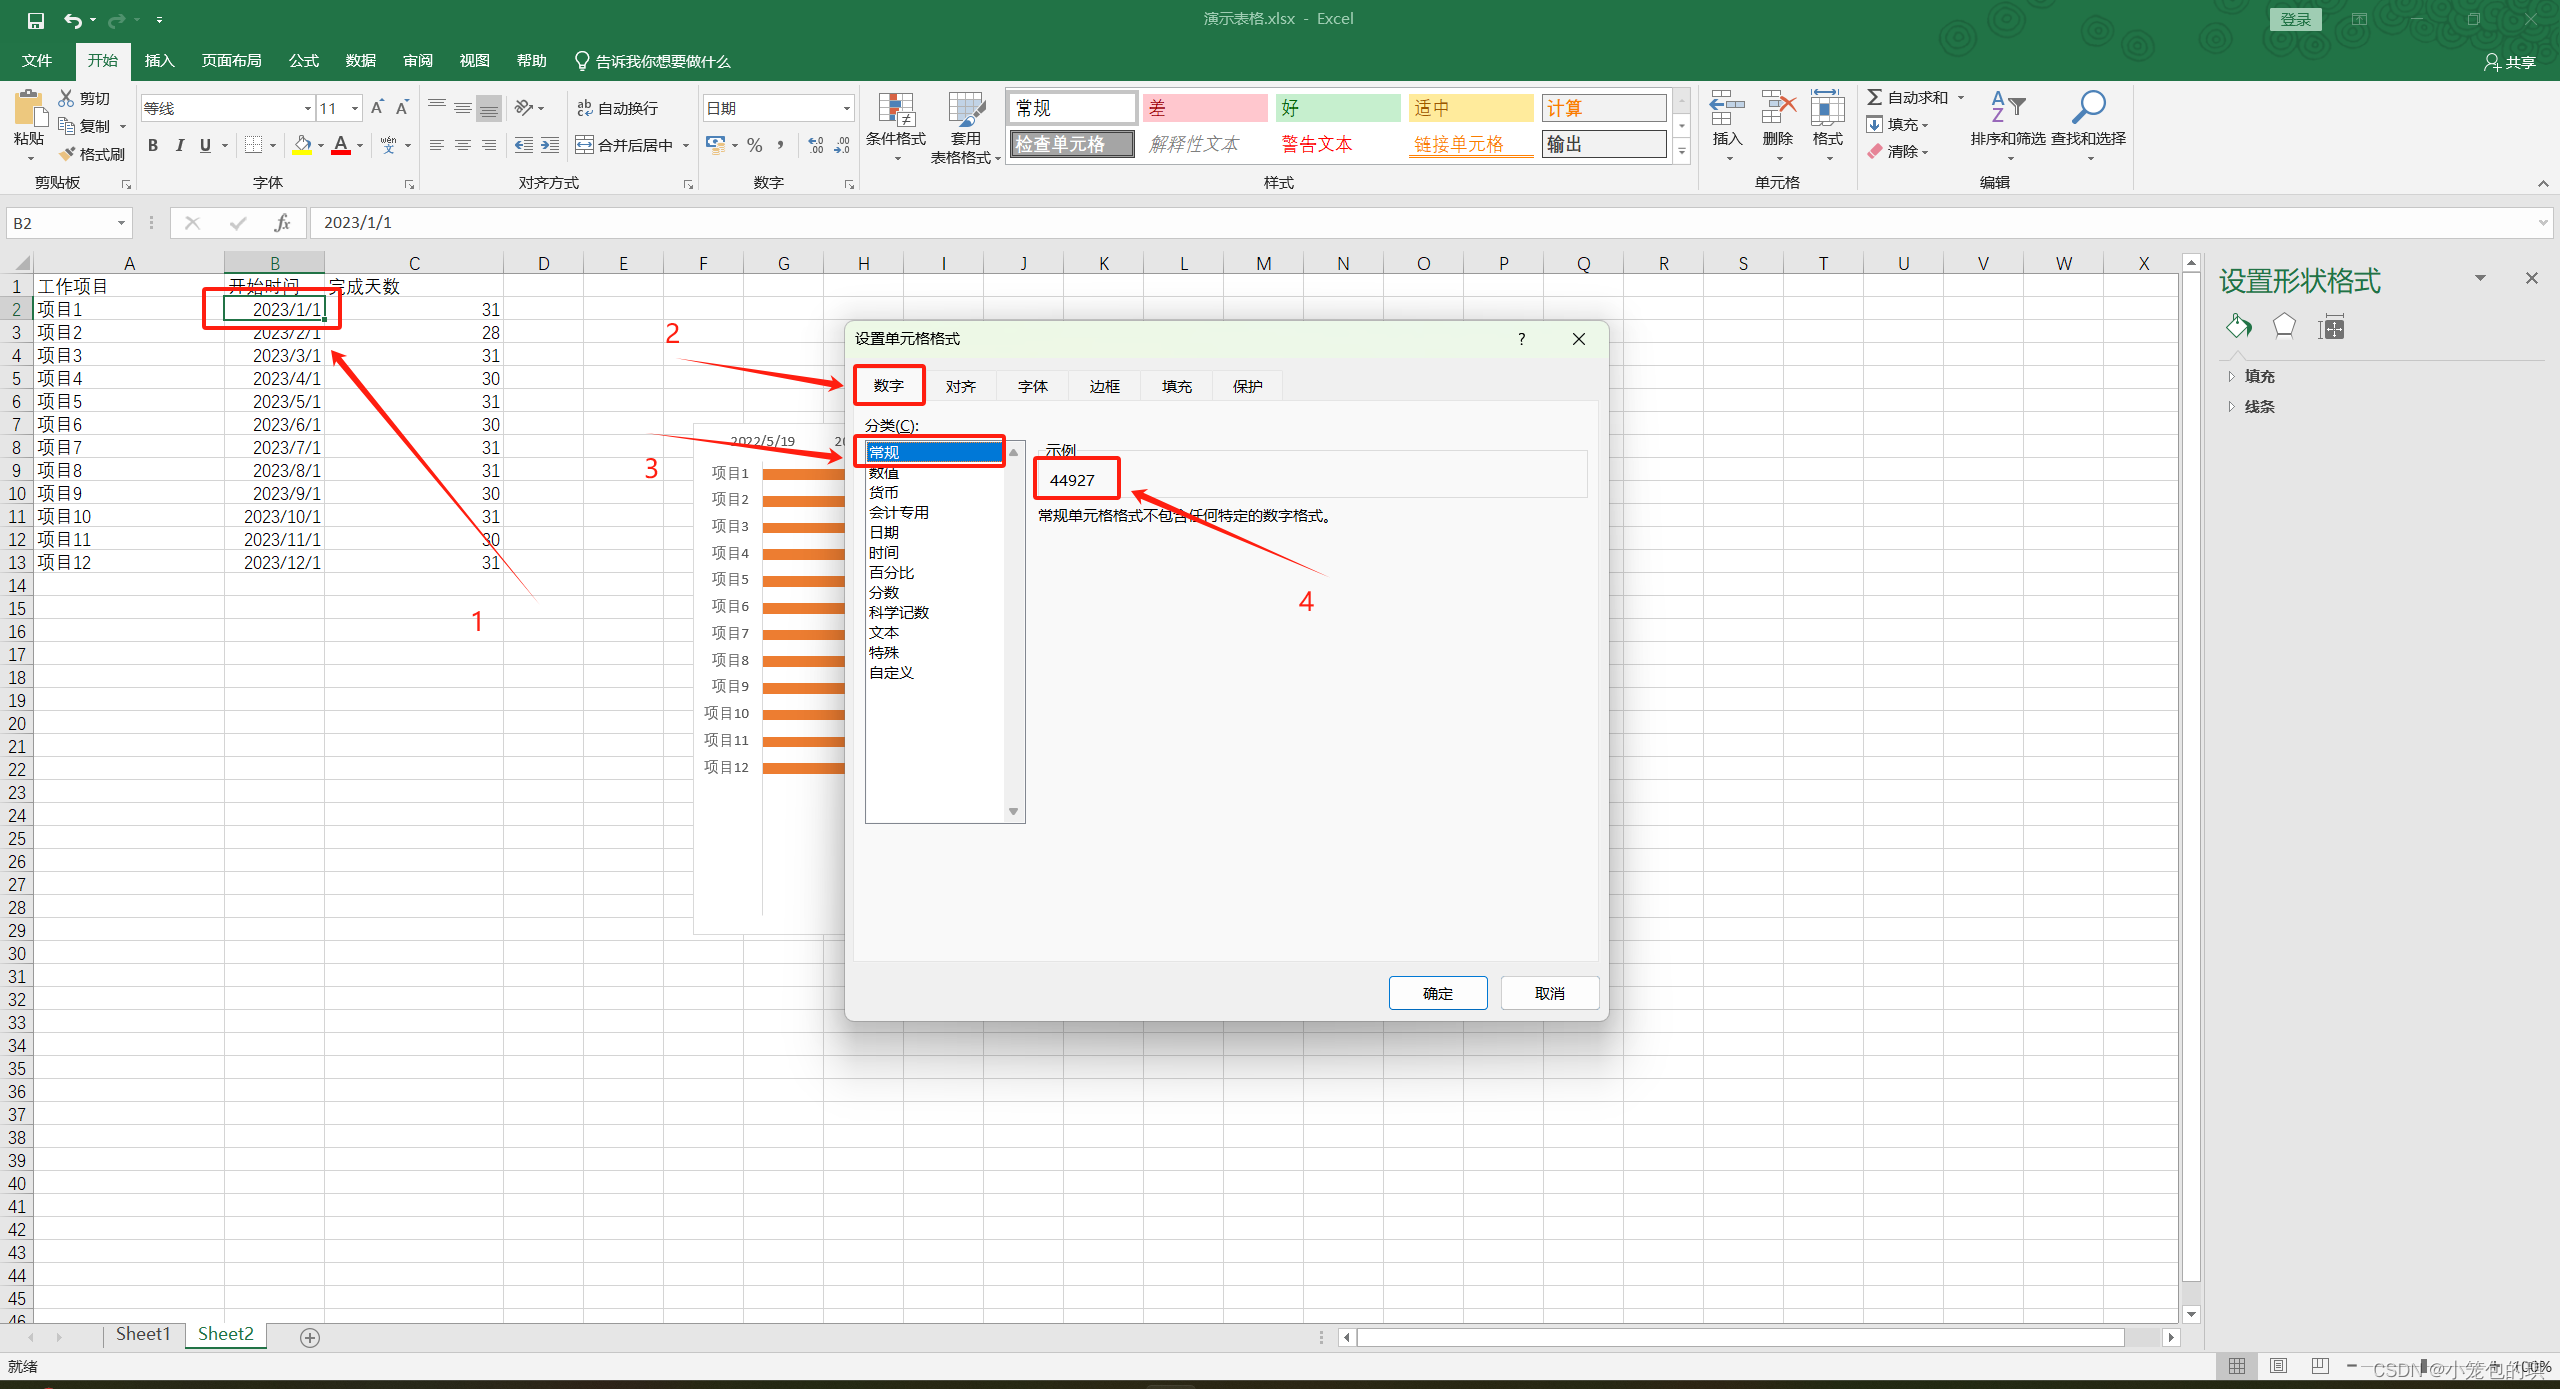The height and width of the screenshot is (1389, 2560).
Task: Toggle italic formatting
Action: (x=180, y=144)
